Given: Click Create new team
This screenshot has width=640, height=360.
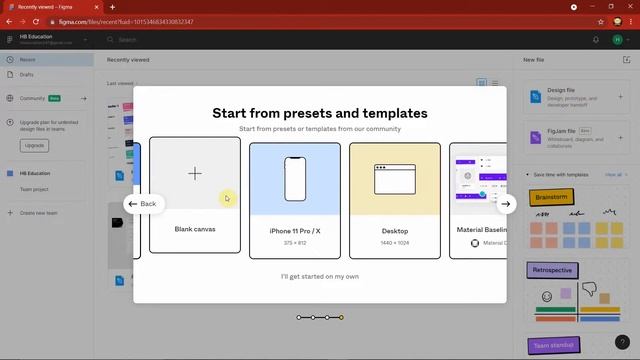Looking at the screenshot, I should [x=38, y=213].
